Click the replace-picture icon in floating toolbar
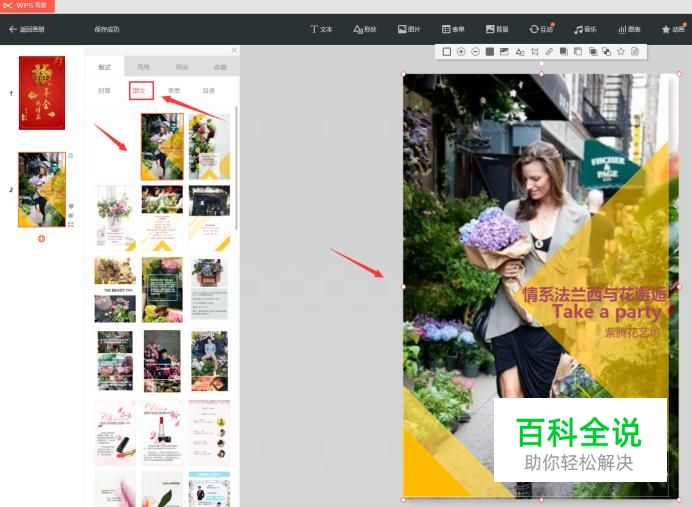Viewport: 692px width, 507px height. coord(504,52)
